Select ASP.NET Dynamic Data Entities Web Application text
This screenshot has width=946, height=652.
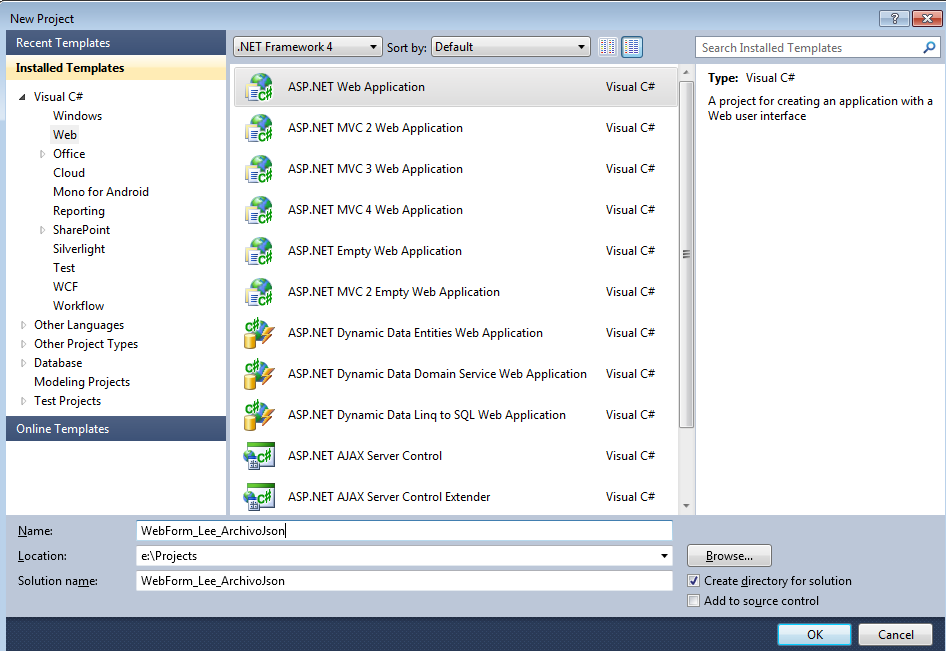click(x=415, y=333)
